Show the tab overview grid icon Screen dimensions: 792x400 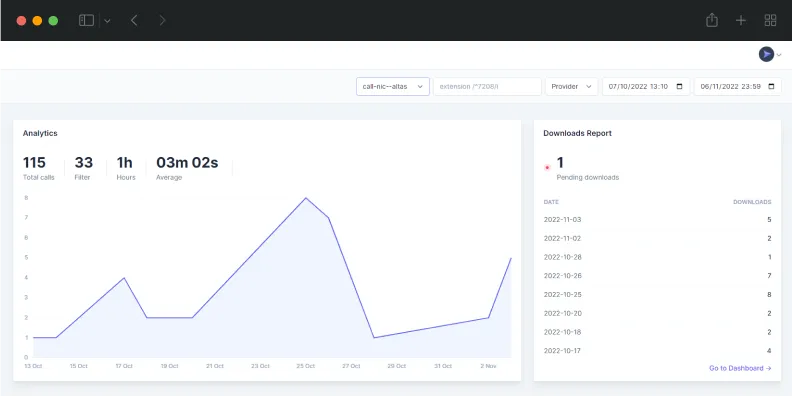[x=770, y=20]
